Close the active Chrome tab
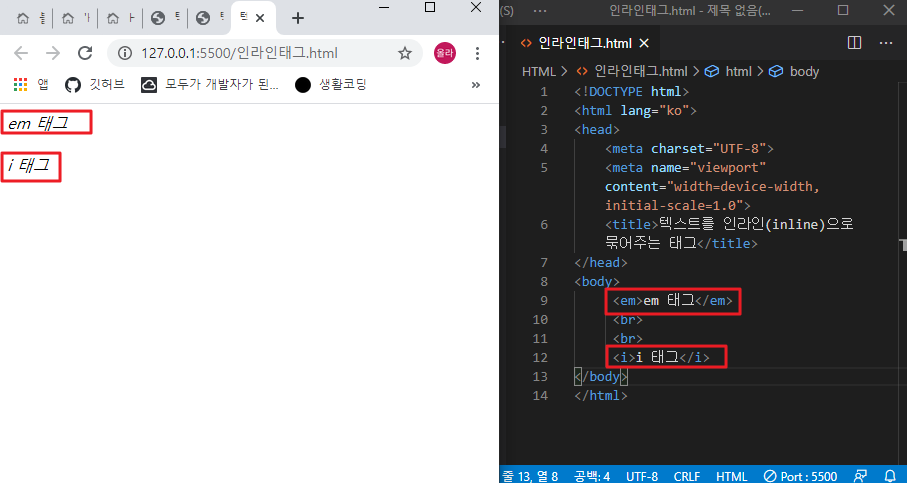The image size is (907, 483). coord(260,18)
